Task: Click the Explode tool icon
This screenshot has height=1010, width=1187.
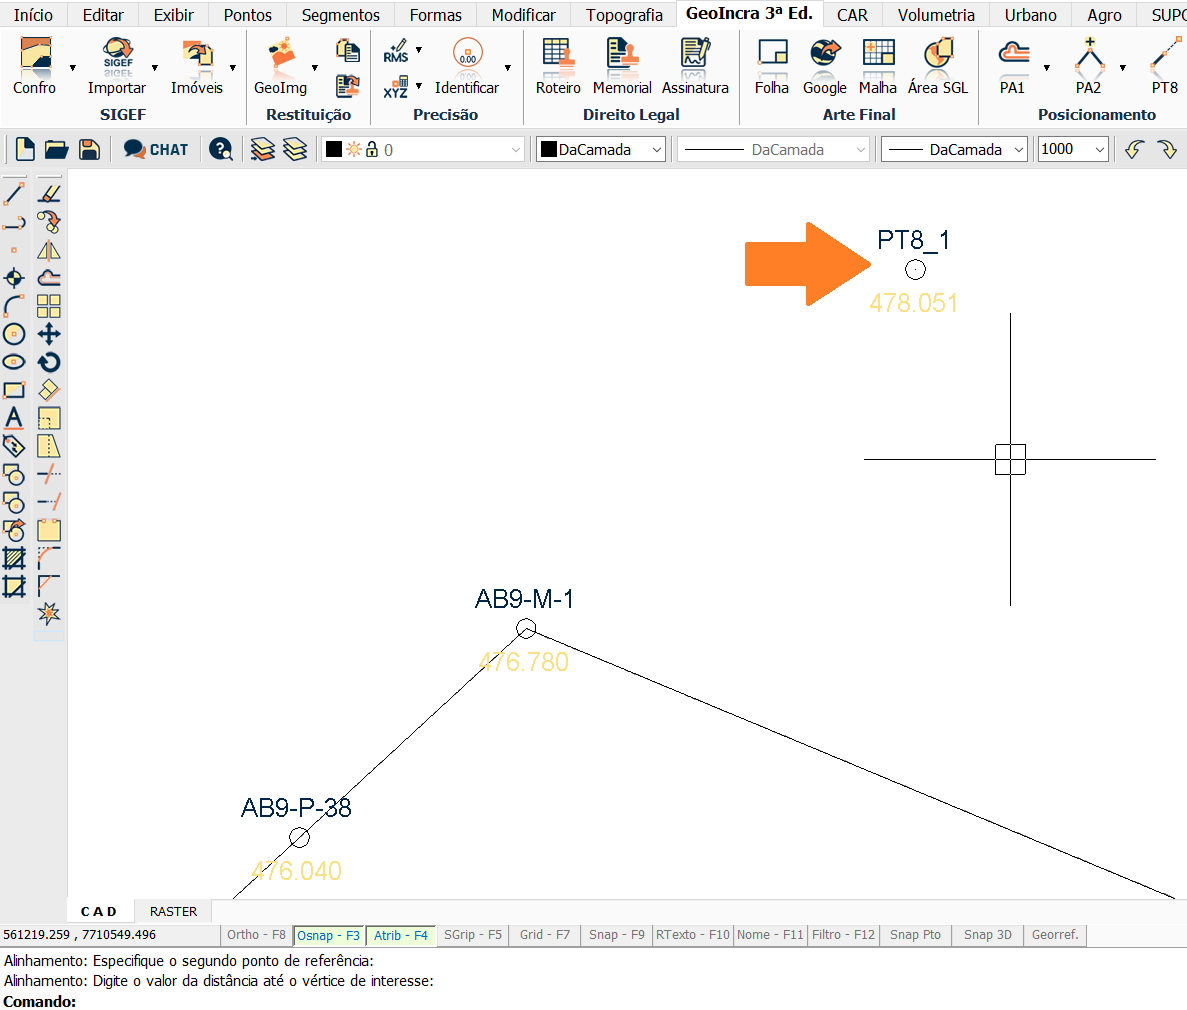Action: click(x=49, y=613)
